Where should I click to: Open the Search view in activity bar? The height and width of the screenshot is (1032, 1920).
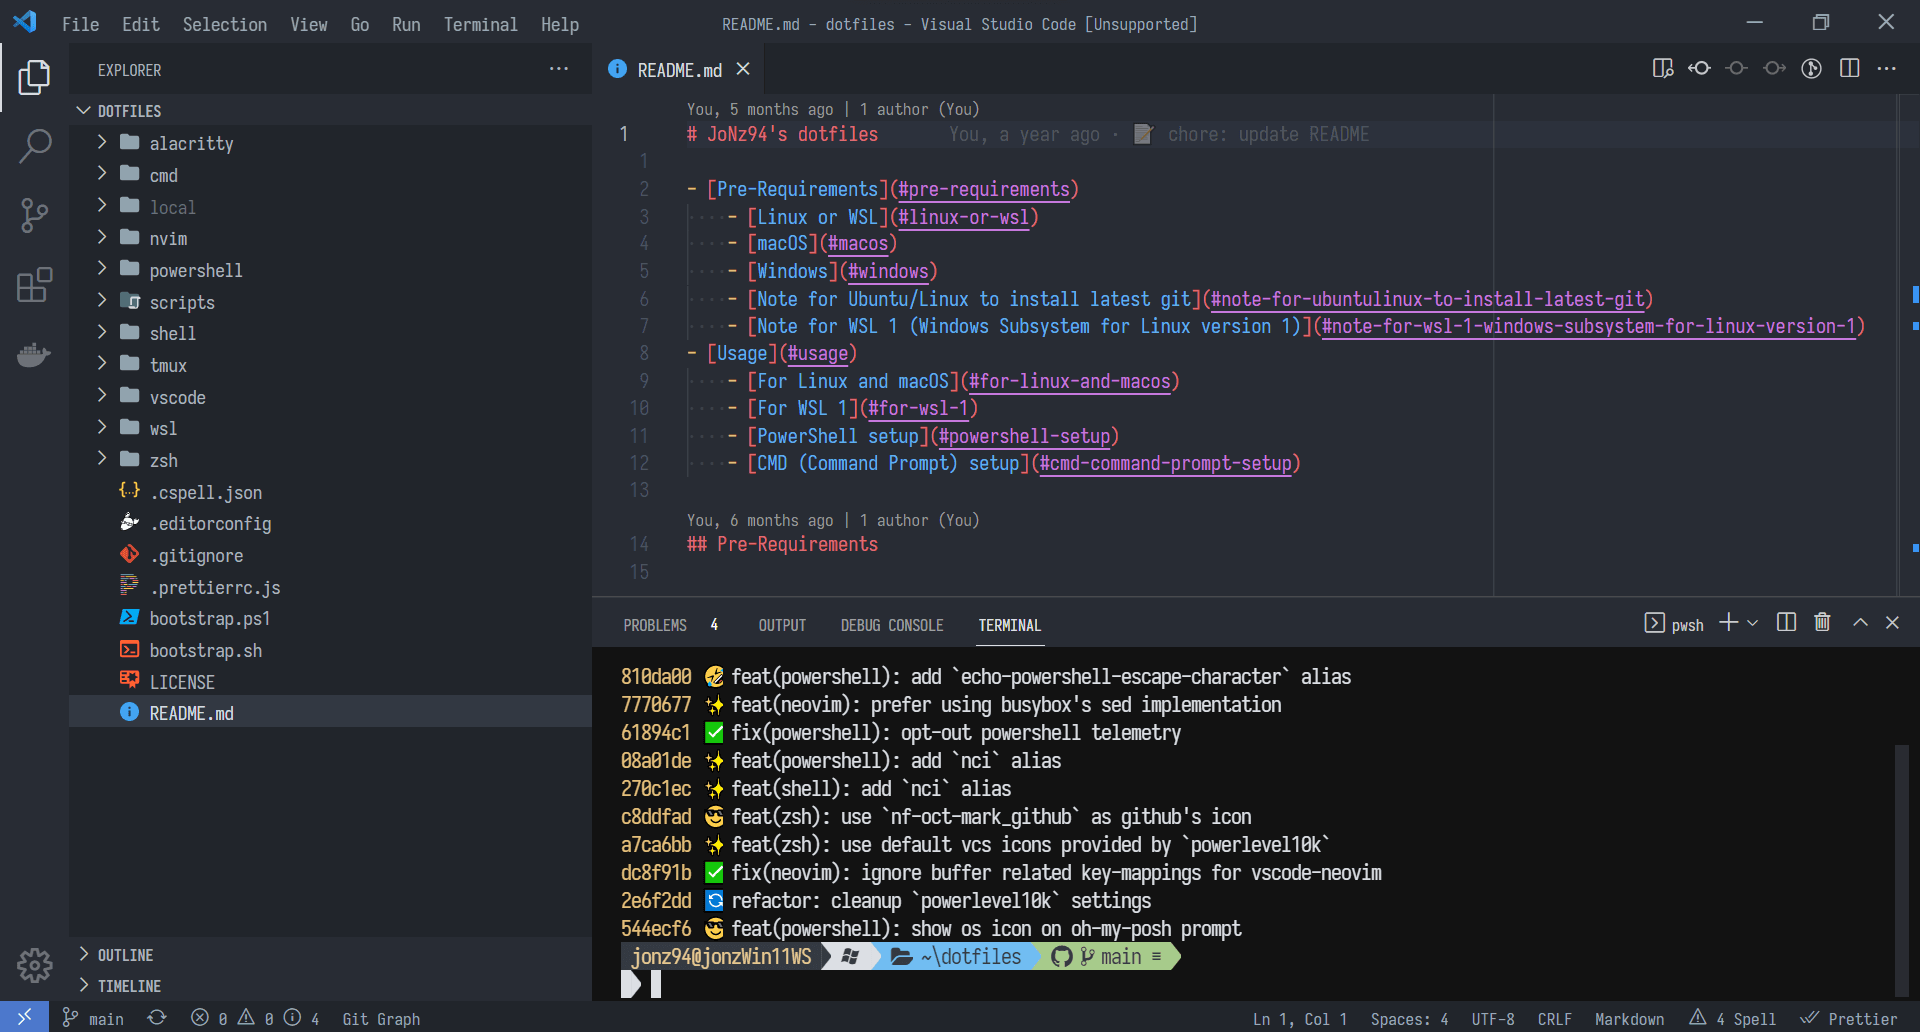[x=34, y=146]
